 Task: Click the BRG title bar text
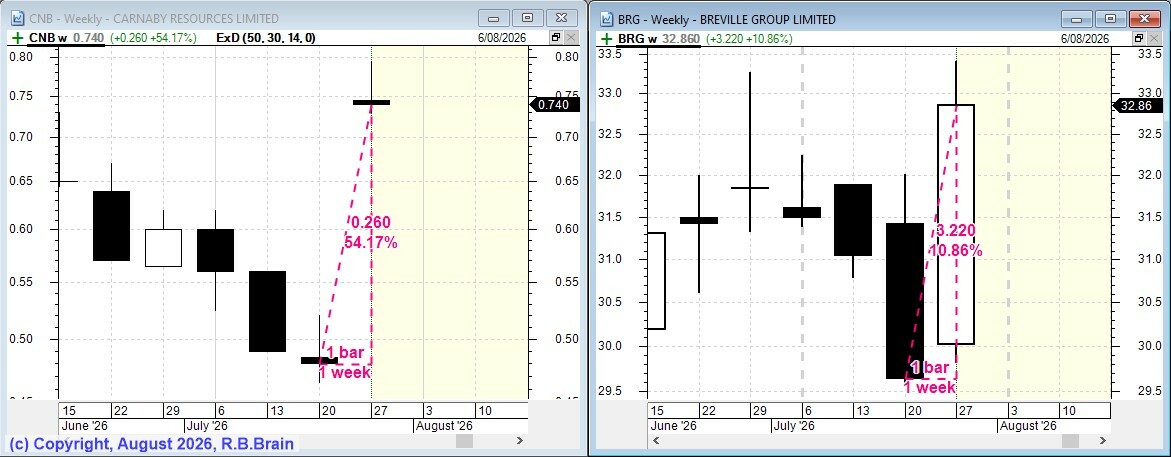[x=726, y=19]
